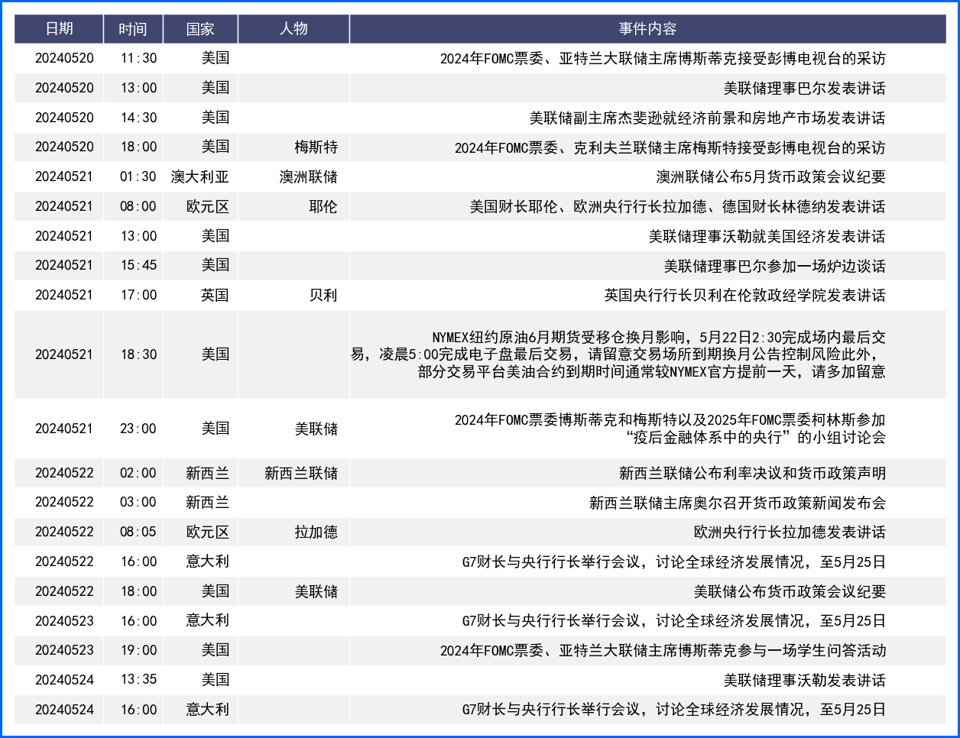This screenshot has width=960, height=738.
Task: Click the 美联储 person cell at 23:00
Action: click(x=316, y=429)
